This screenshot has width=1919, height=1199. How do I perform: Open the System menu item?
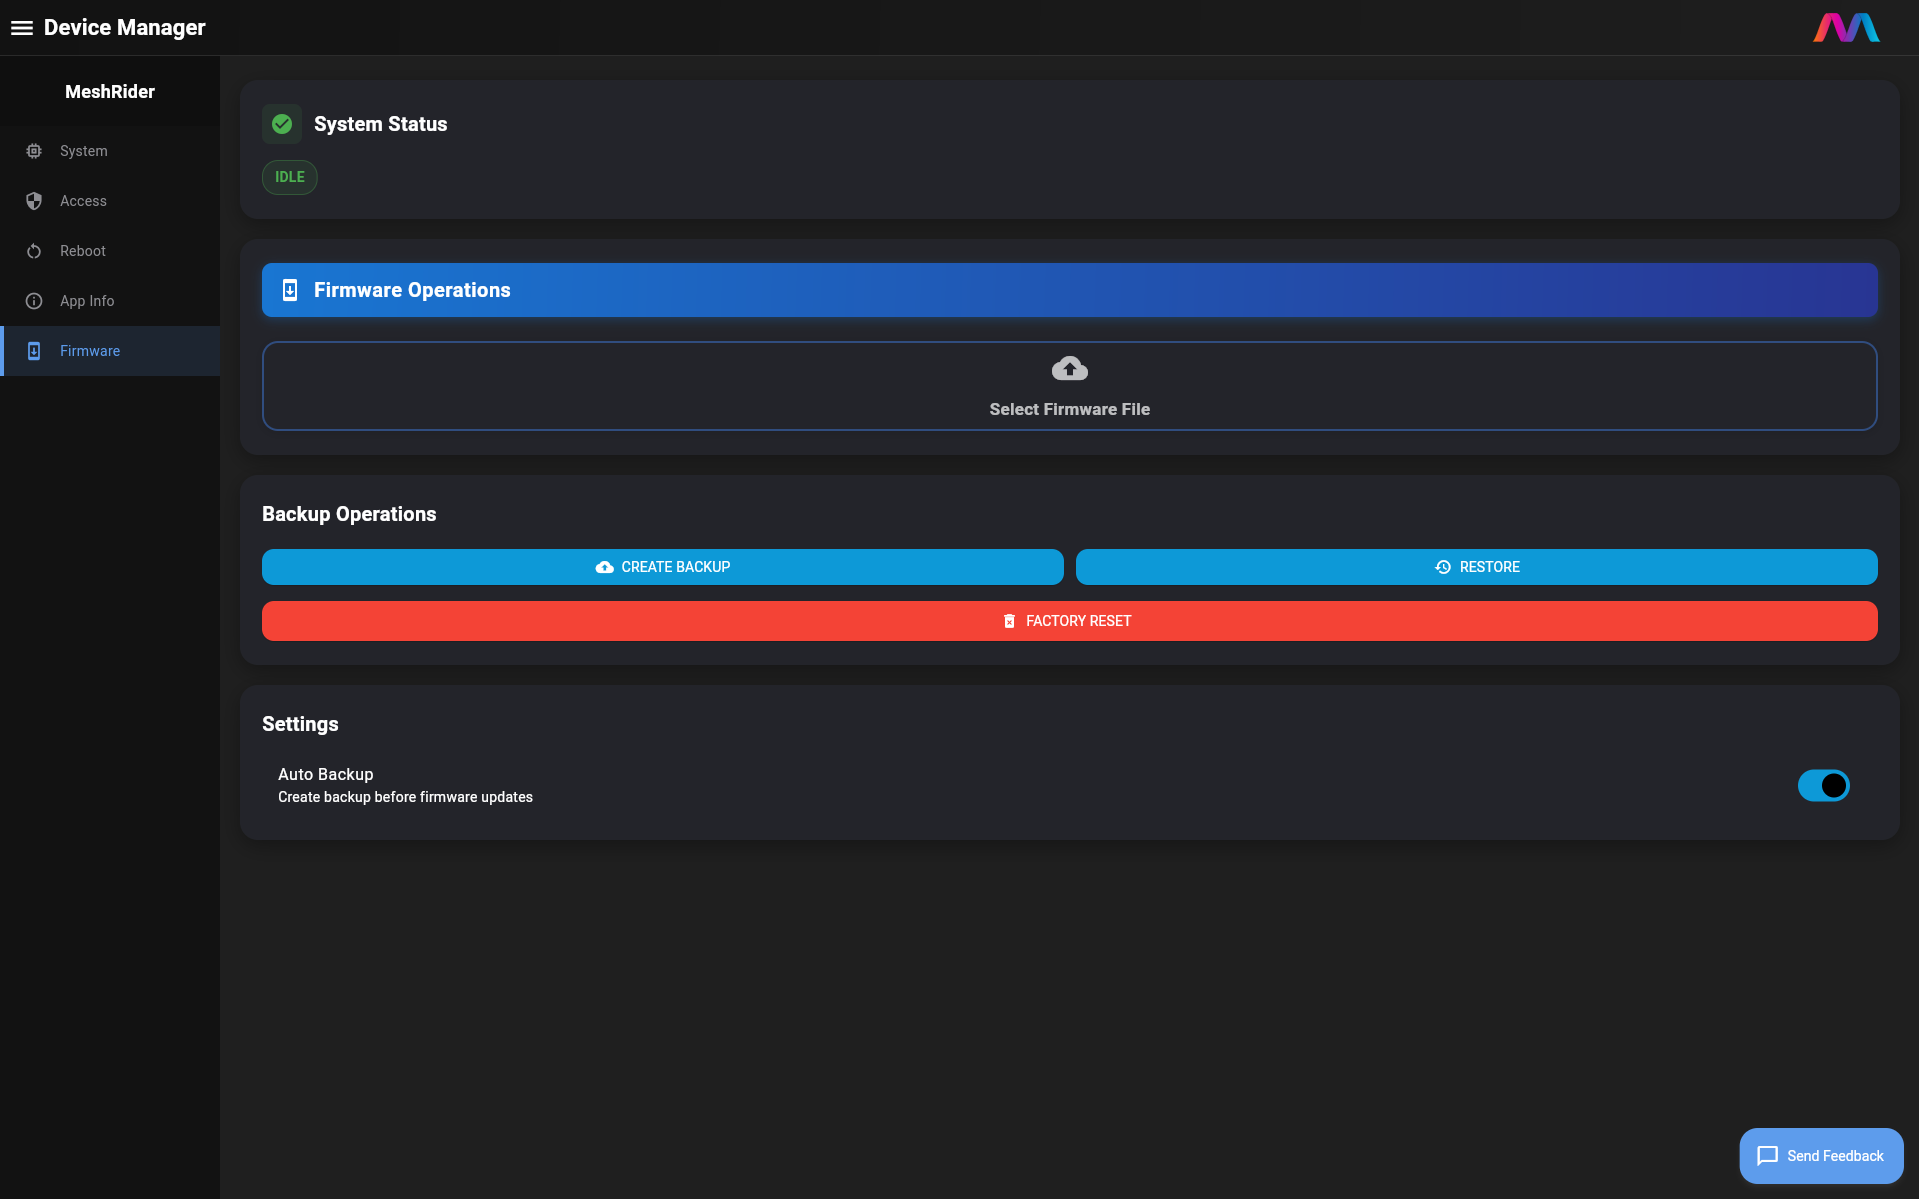click(x=110, y=151)
